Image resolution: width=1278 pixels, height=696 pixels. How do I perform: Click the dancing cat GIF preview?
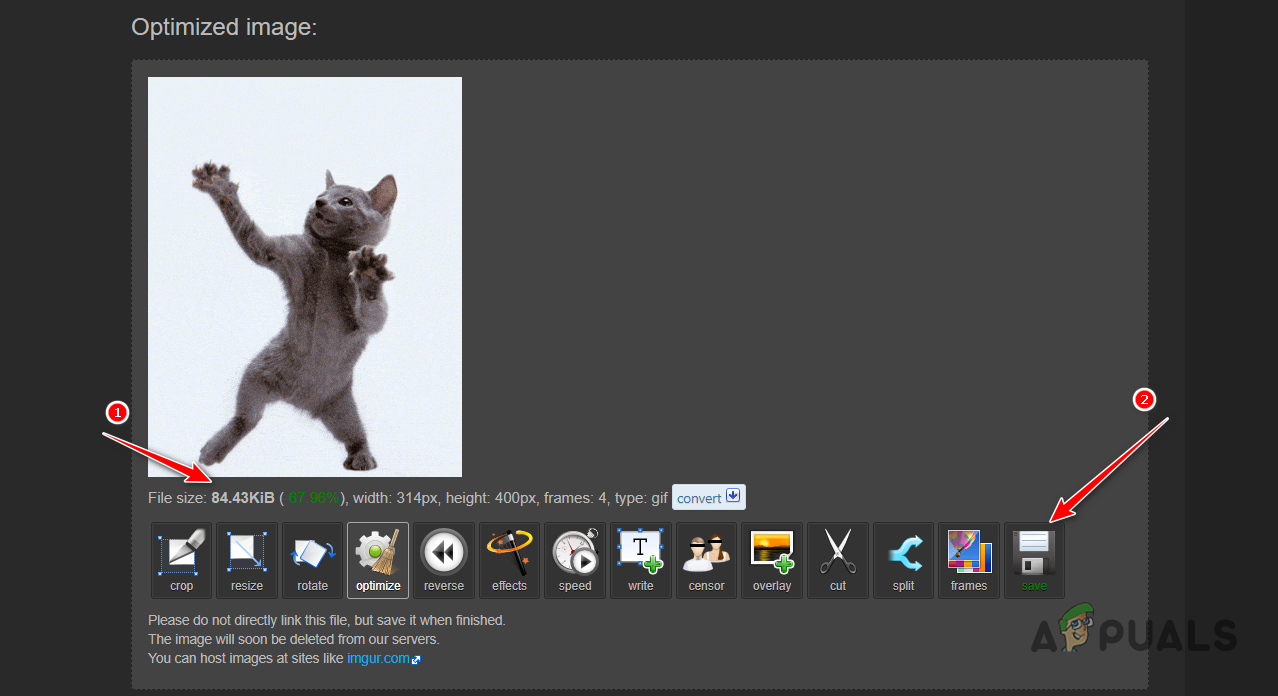304,276
